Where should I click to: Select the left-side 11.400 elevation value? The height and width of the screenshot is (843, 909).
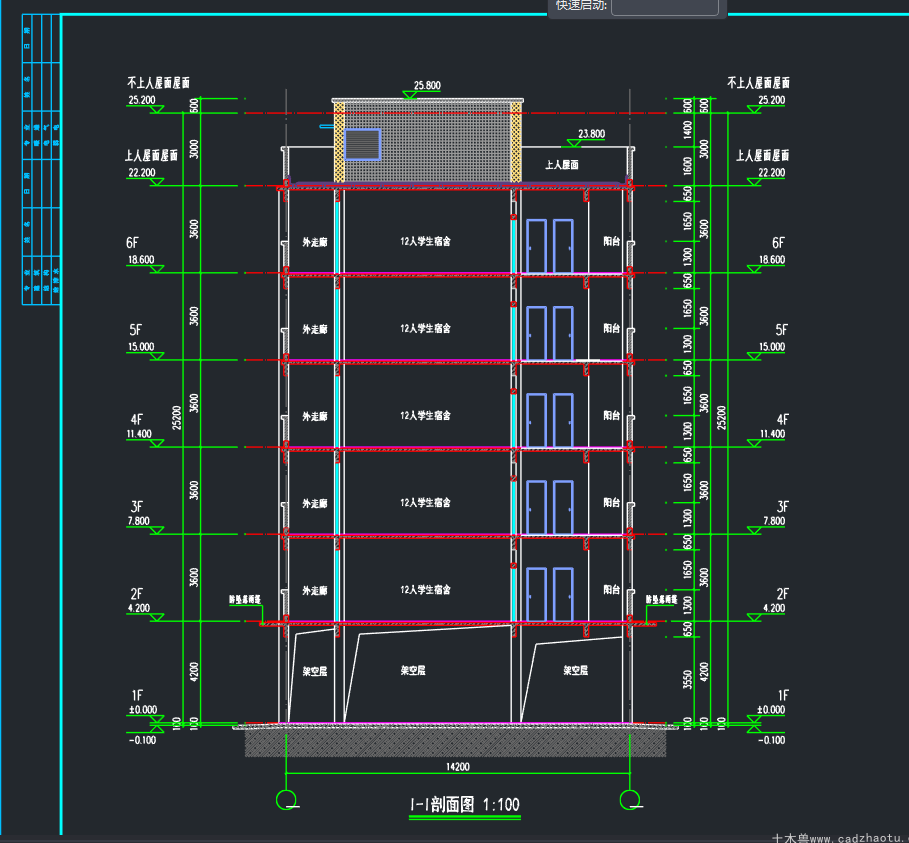139,434
